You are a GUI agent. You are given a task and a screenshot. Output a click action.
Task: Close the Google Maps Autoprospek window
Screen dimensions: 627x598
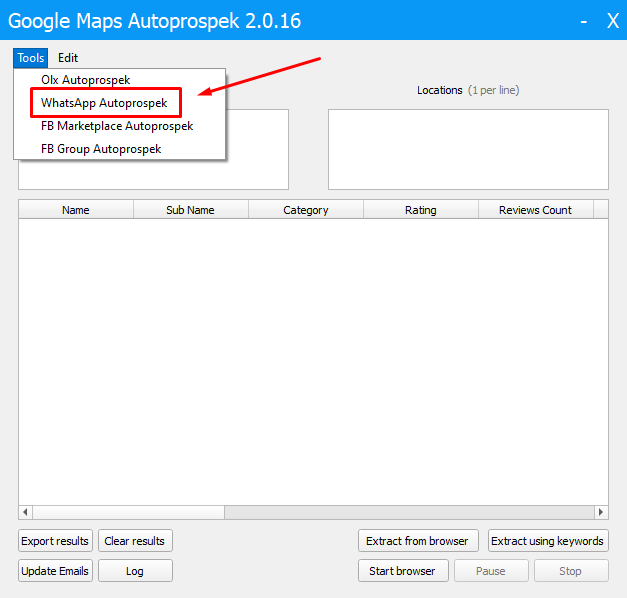pyautogui.click(x=613, y=21)
